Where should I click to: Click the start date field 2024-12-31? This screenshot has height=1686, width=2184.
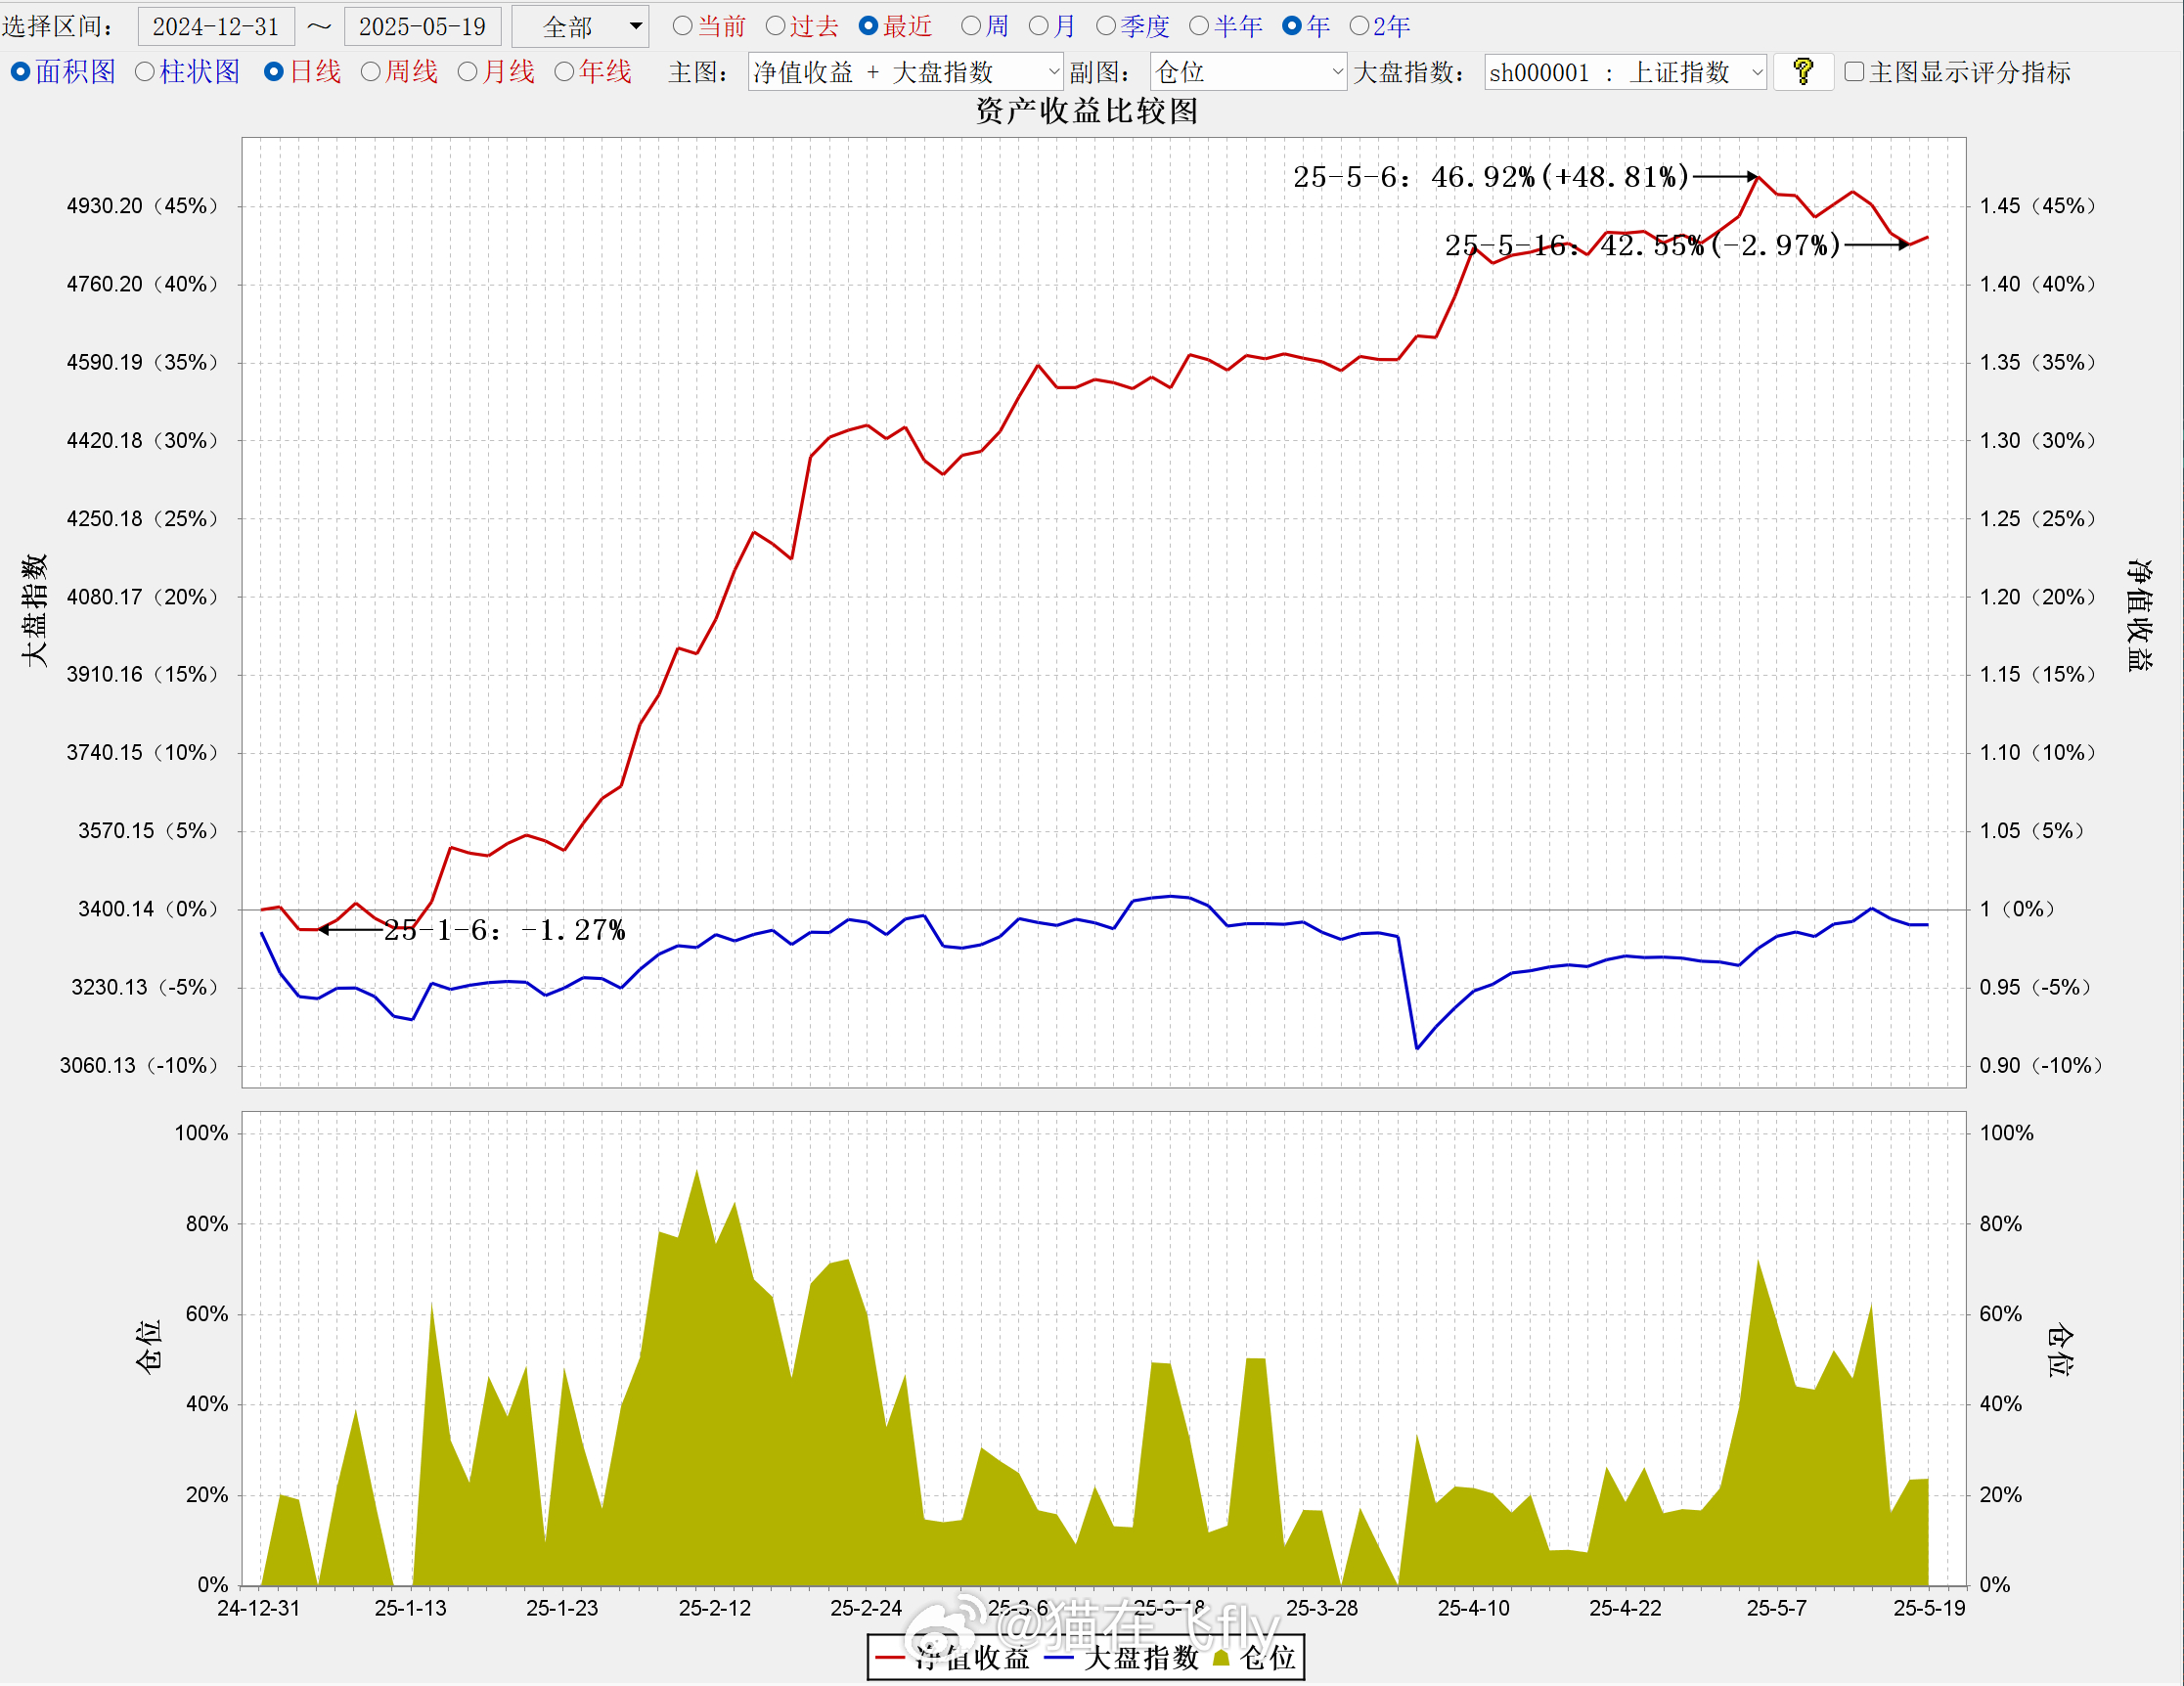tap(216, 26)
